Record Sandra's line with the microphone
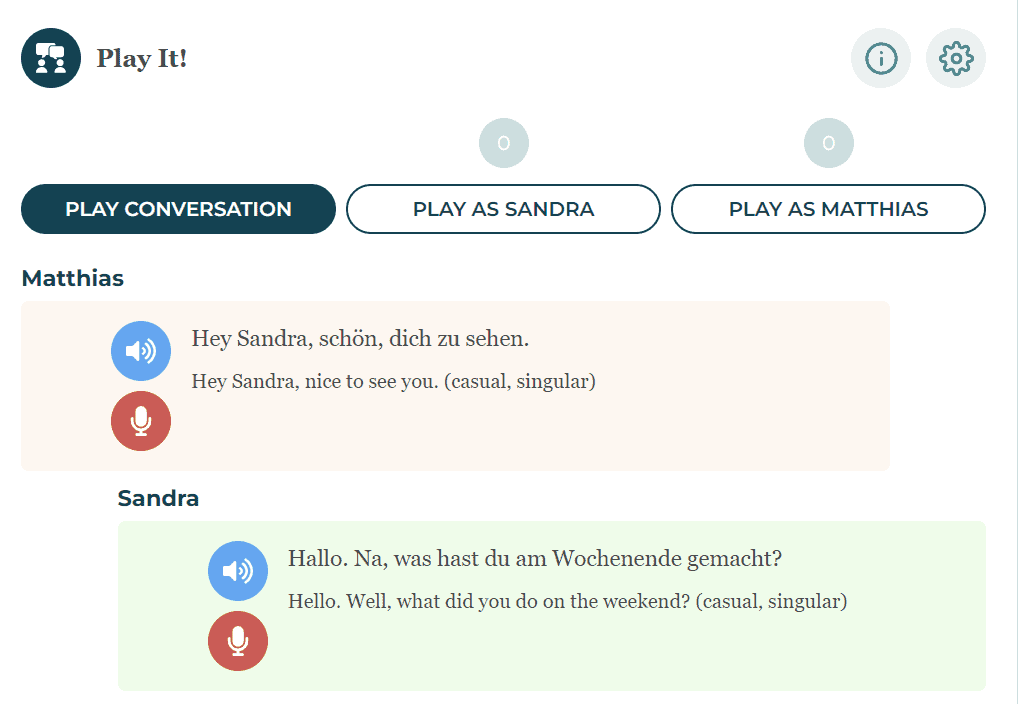Screen dimensions: 1018x704 pos(238,641)
